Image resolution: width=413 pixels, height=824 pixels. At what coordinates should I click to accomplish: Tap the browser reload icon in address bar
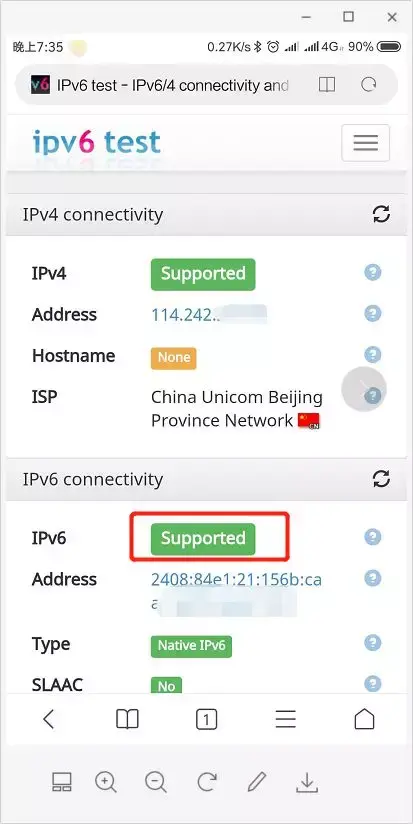click(369, 84)
